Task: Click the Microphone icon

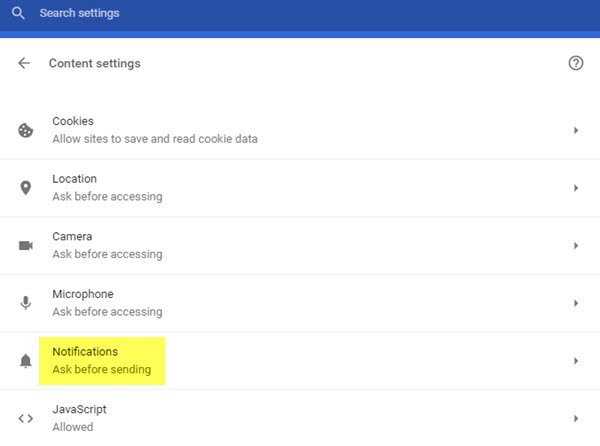Action: 26,303
